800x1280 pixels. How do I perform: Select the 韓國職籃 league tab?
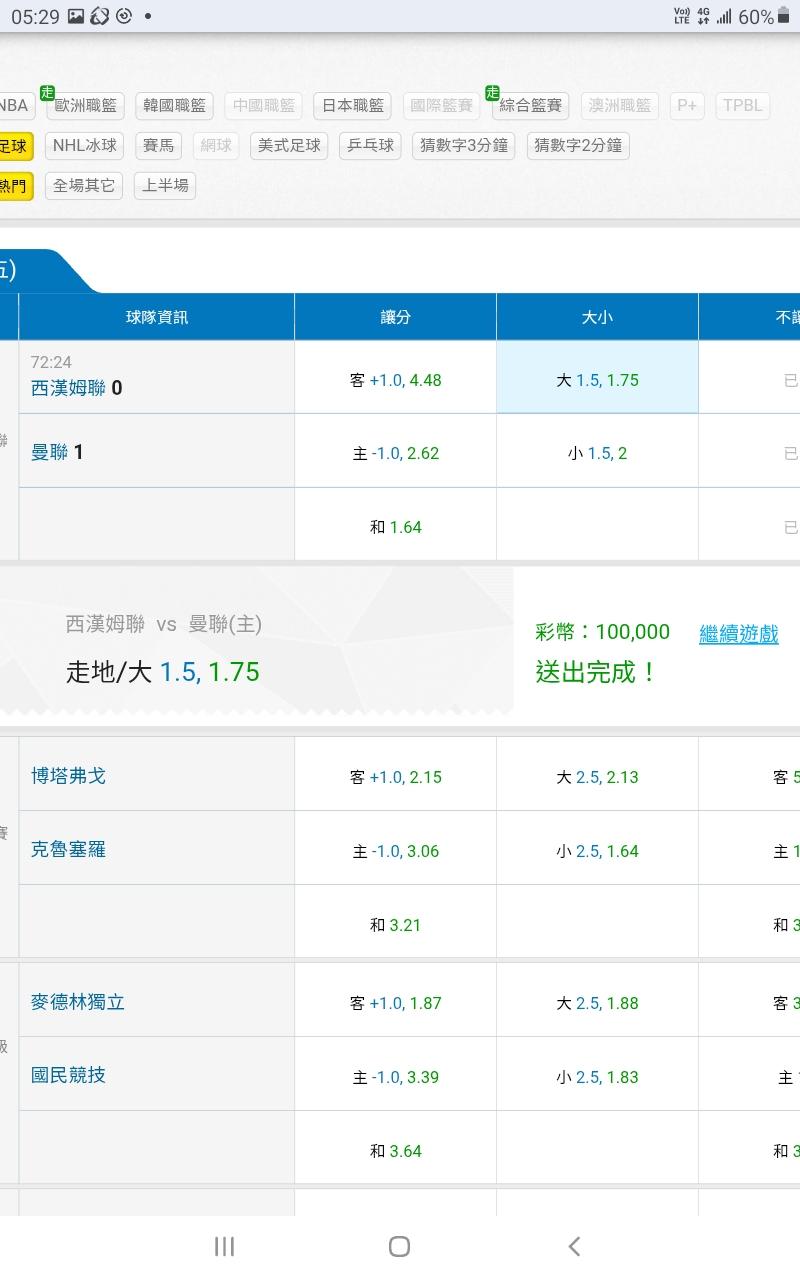click(174, 105)
